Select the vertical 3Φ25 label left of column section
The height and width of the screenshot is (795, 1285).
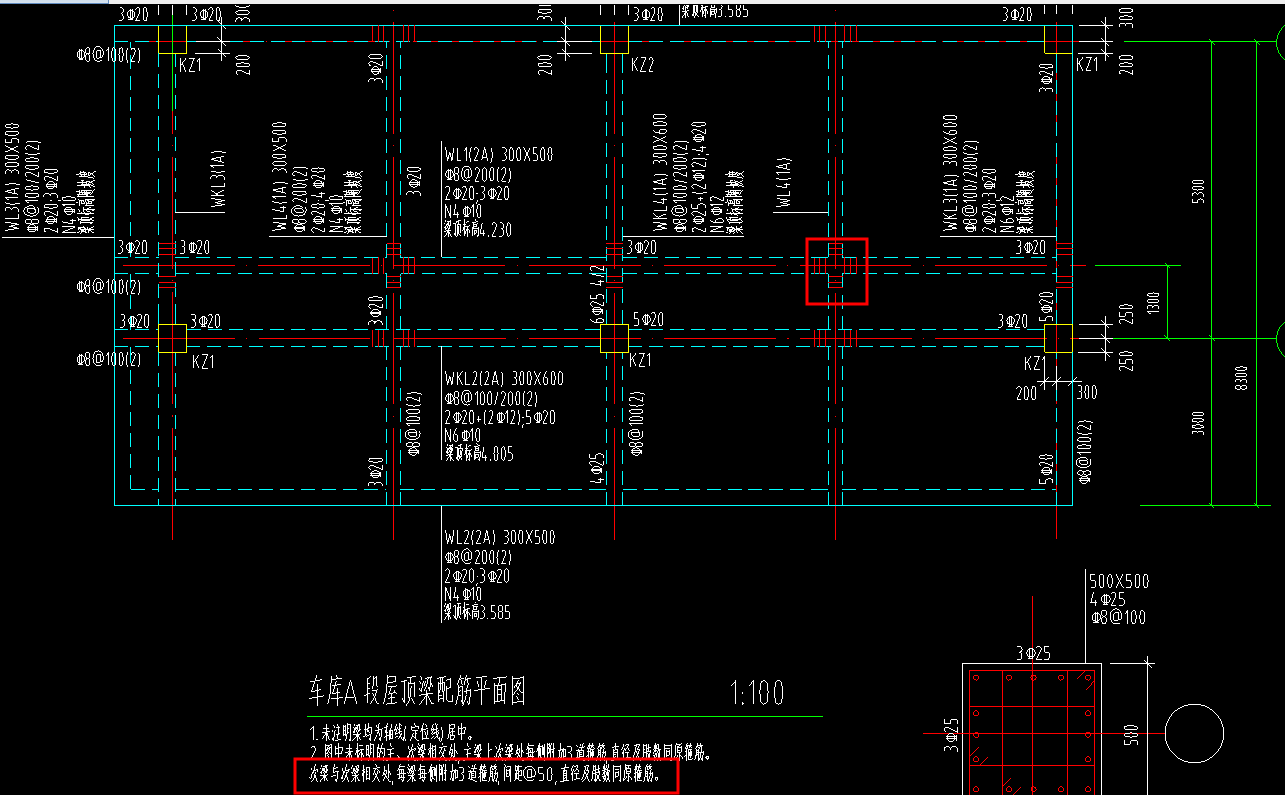(951, 734)
